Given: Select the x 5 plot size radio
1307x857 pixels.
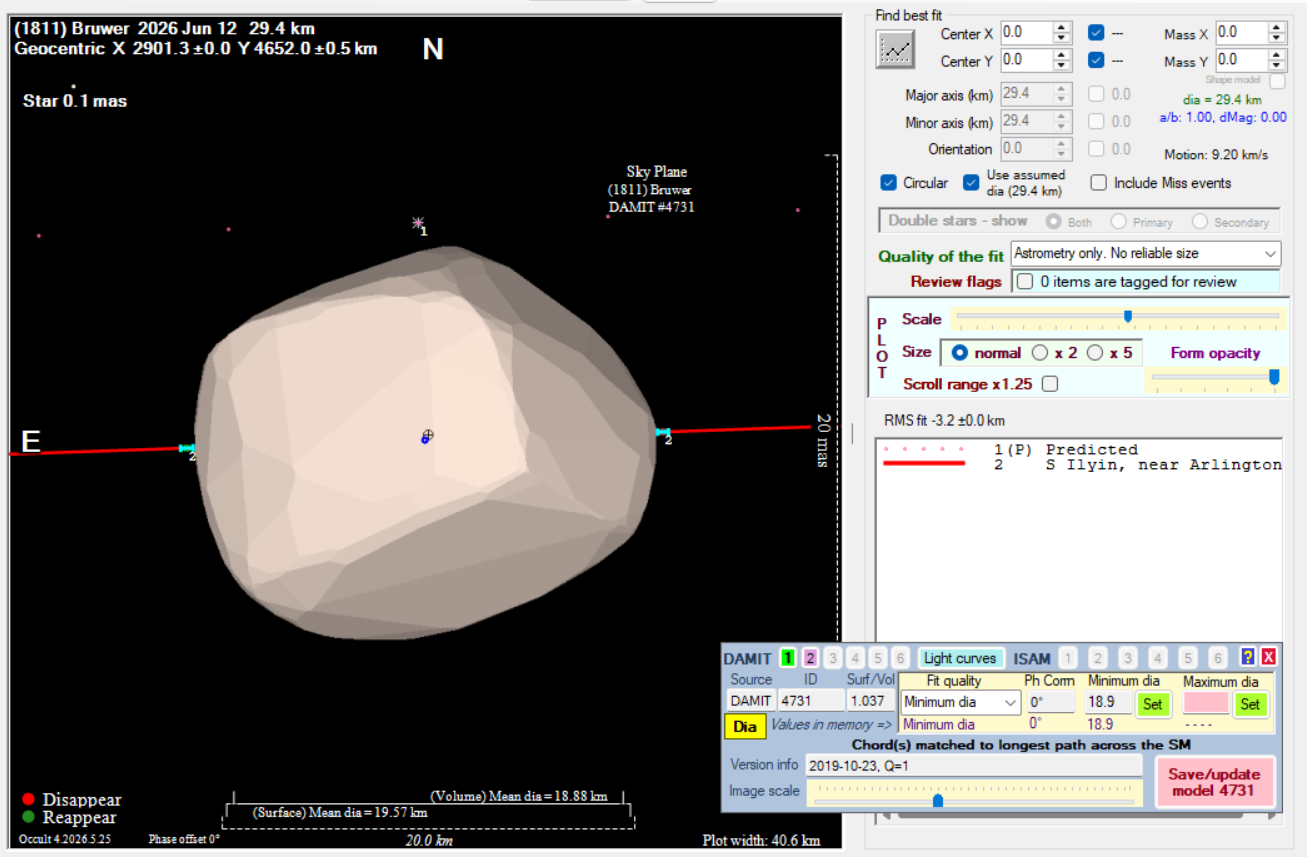Looking at the screenshot, I should click(x=1095, y=353).
